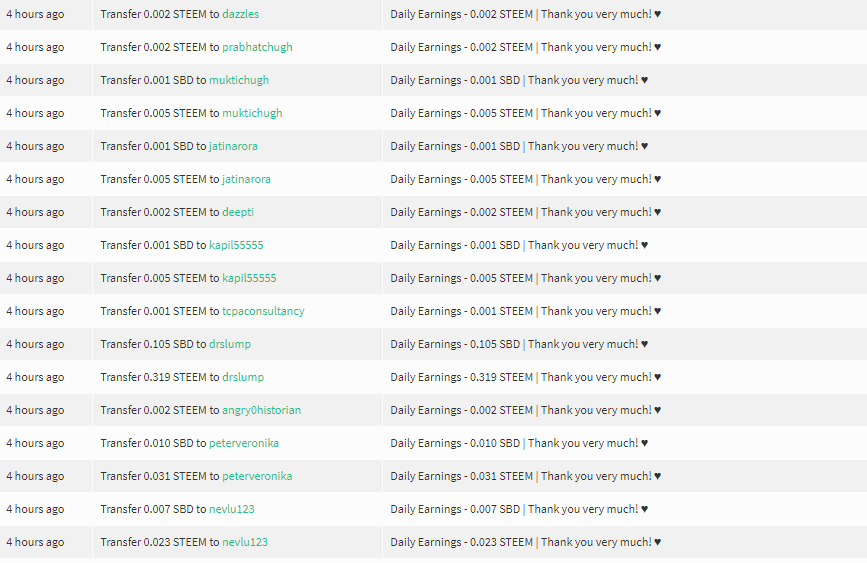867x563 pixels.
Task: Click 'Transfer 0.031 STEEM to' text
Action: pyautogui.click(x=160, y=476)
